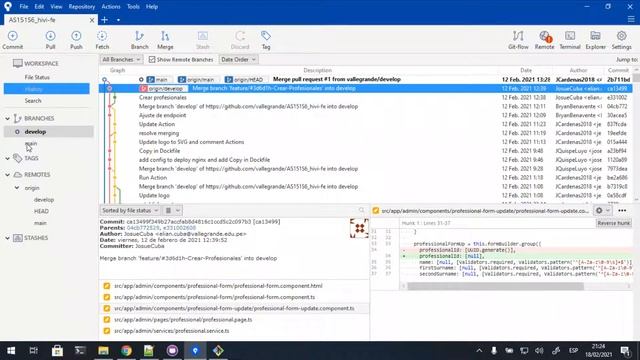
Task: Select the main local branch
Action: click(31, 144)
